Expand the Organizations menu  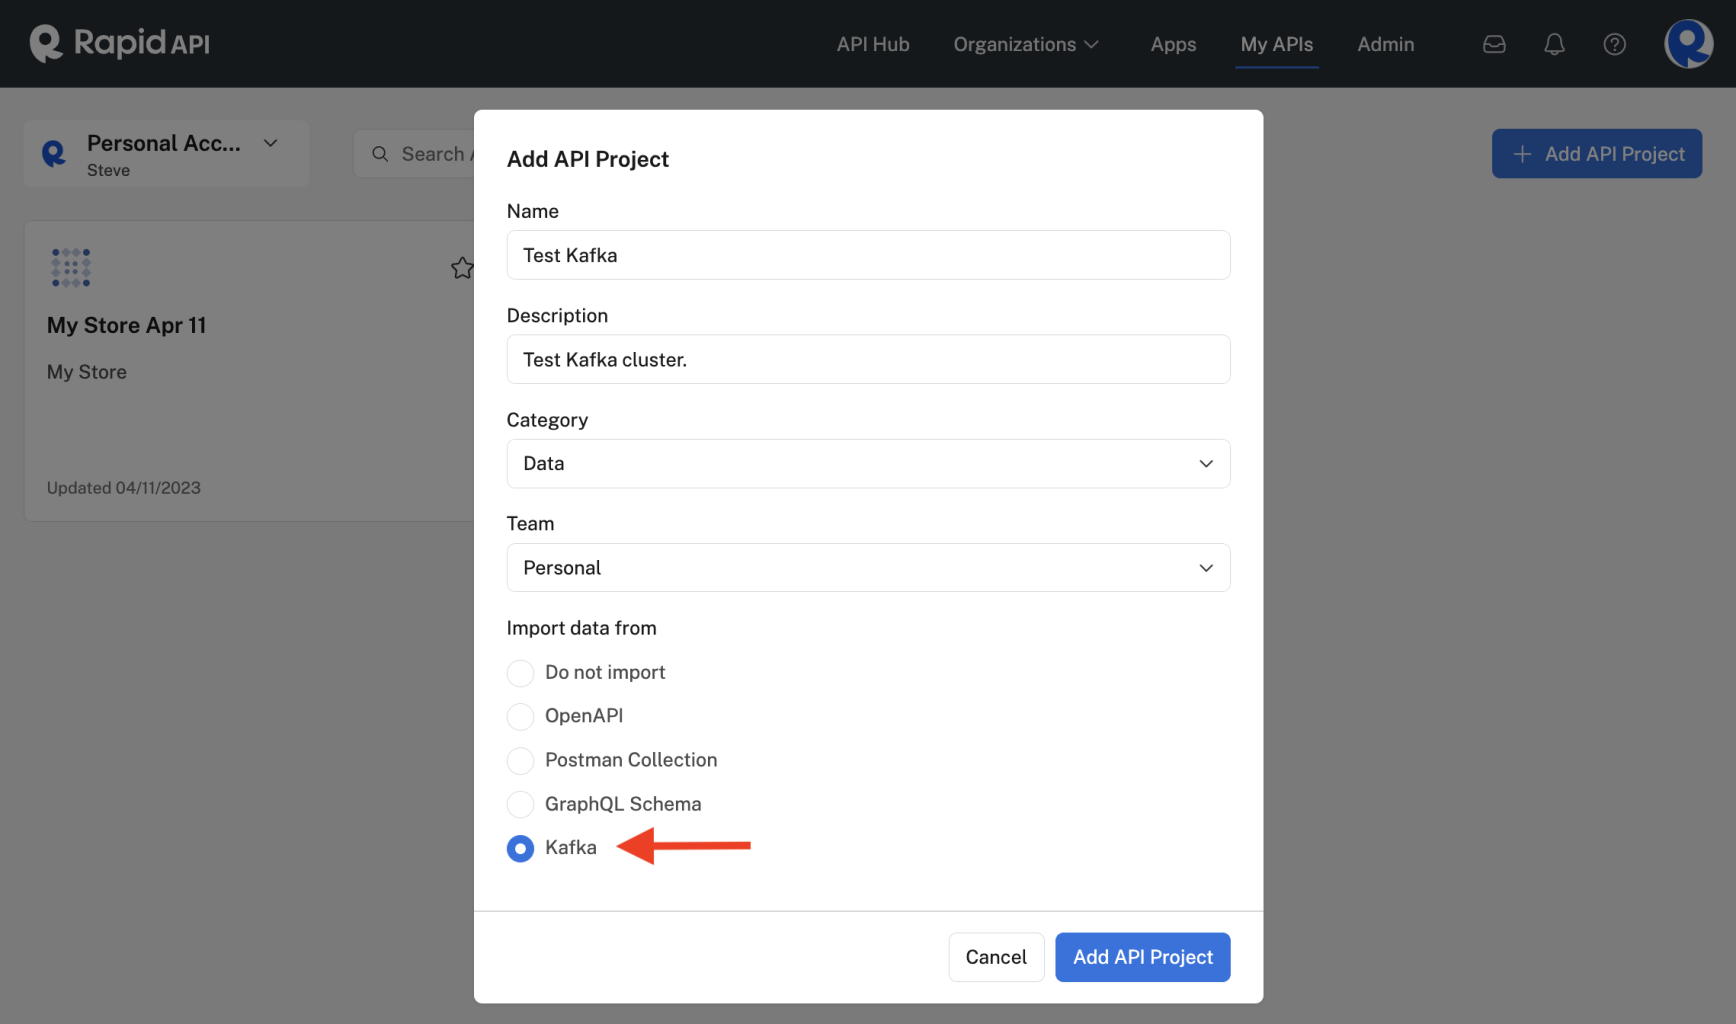click(1026, 44)
